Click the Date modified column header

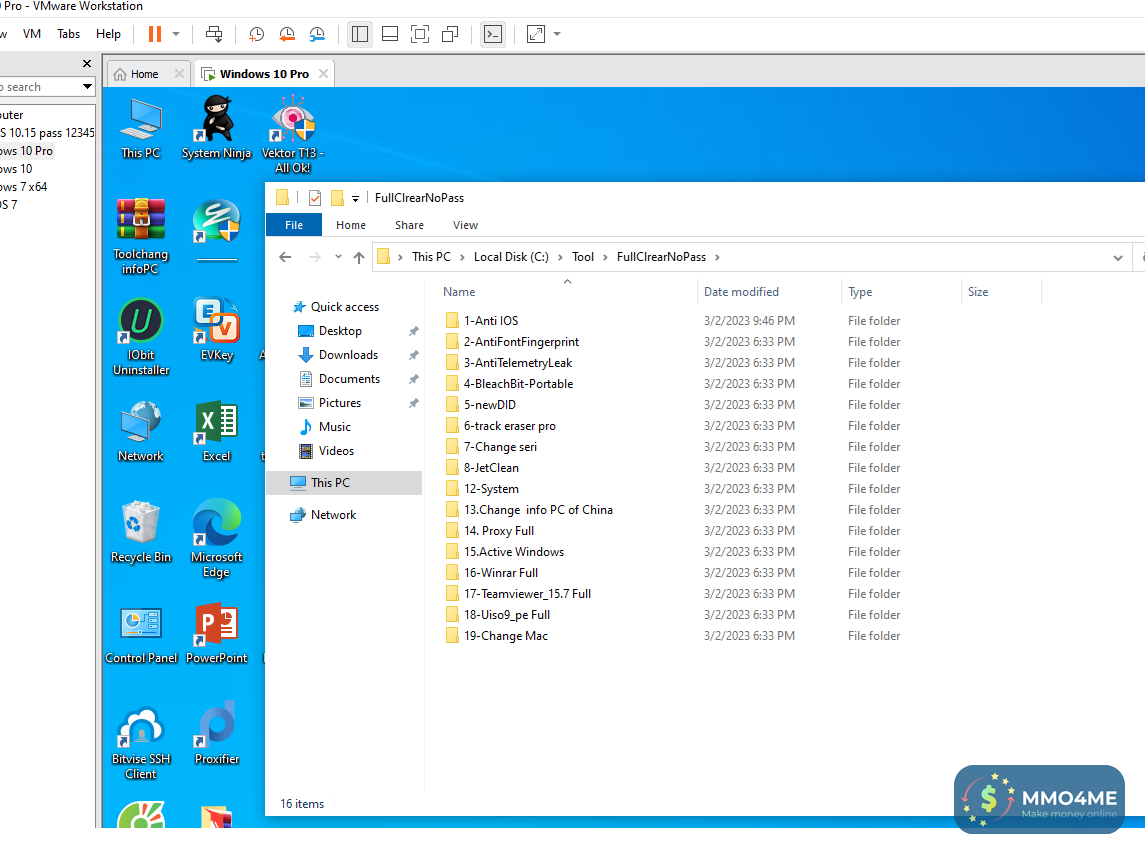coord(741,292)
